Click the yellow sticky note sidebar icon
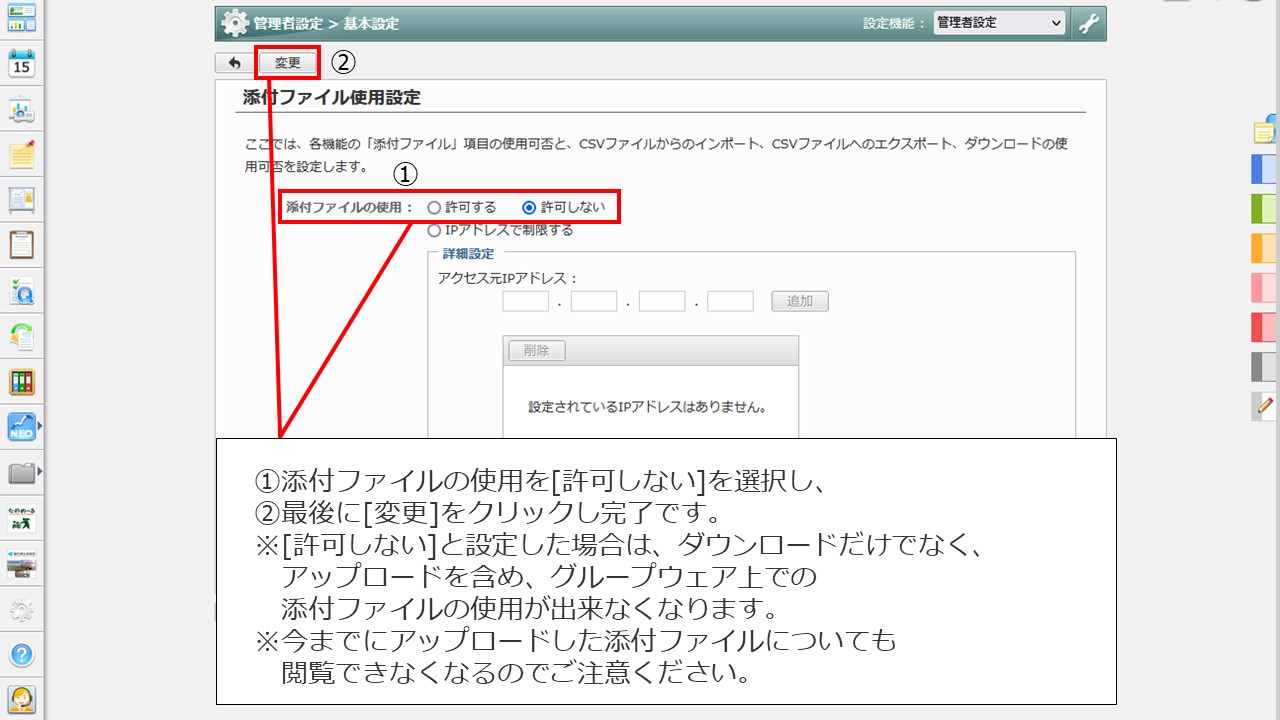Viewport: 1280px width, 720px height. point(22,155)
